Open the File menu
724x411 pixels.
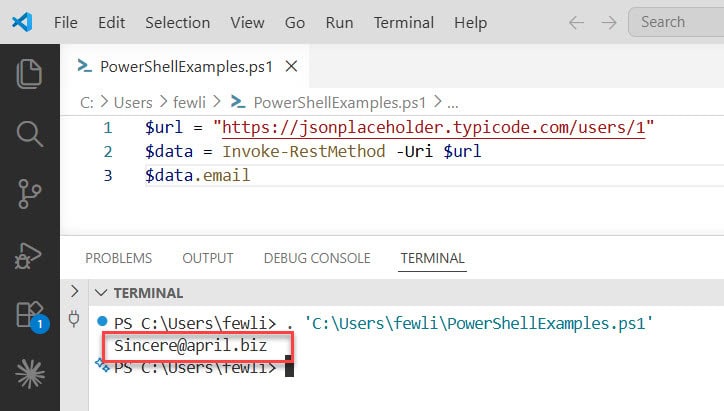click(x=66, y=22)
